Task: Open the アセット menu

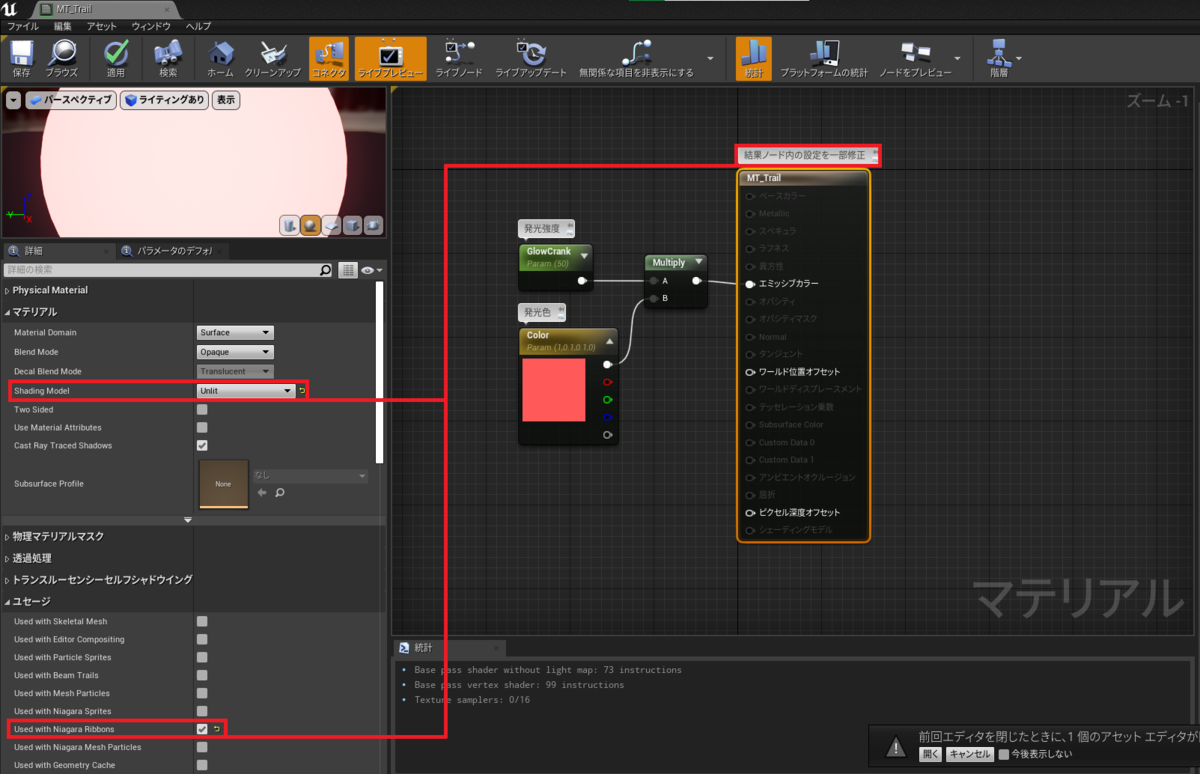Action: (x=101, y=25)
